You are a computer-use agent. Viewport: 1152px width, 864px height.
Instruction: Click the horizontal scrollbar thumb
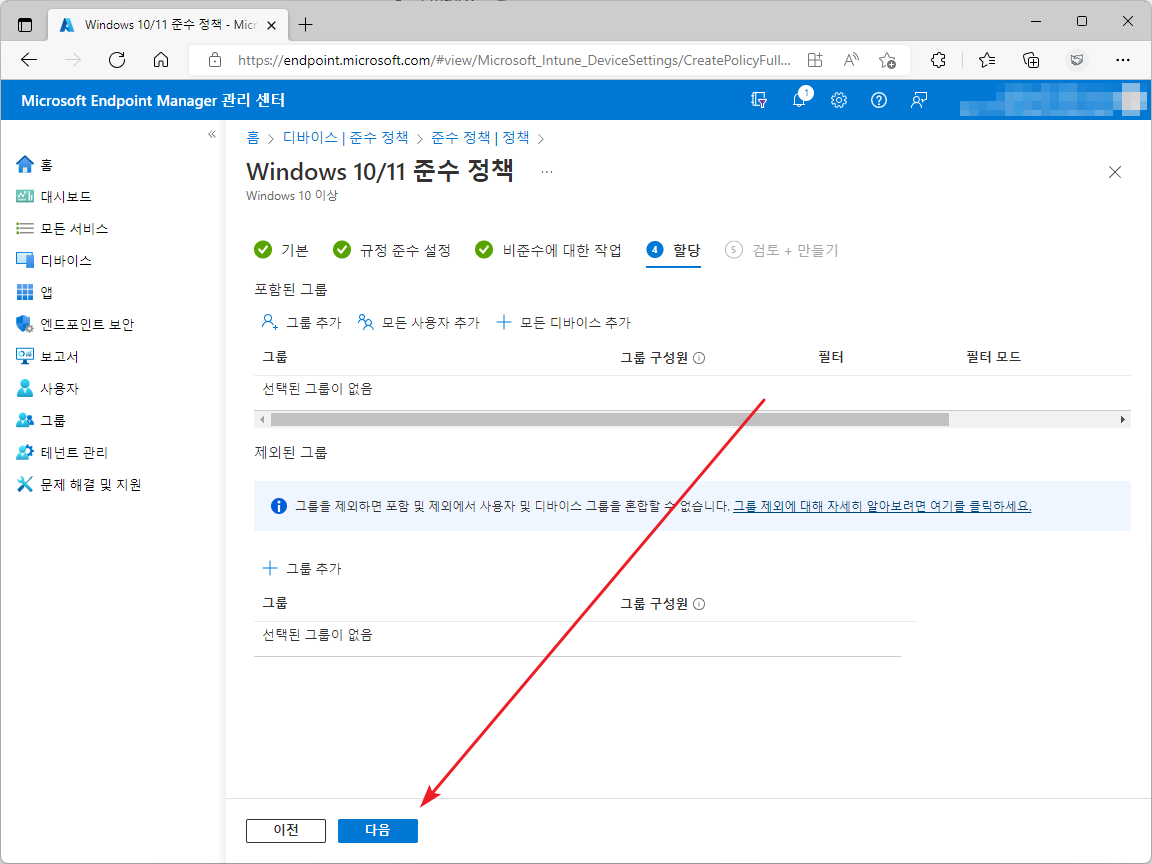(610, 420)
